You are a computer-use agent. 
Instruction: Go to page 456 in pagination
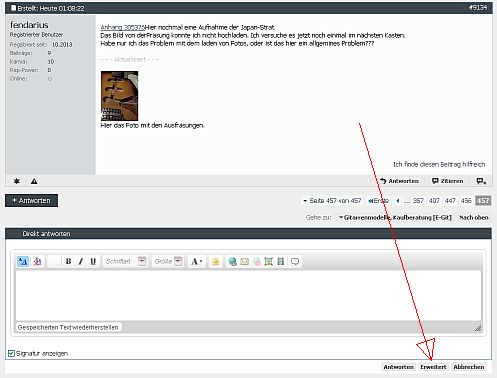(466, 201)
